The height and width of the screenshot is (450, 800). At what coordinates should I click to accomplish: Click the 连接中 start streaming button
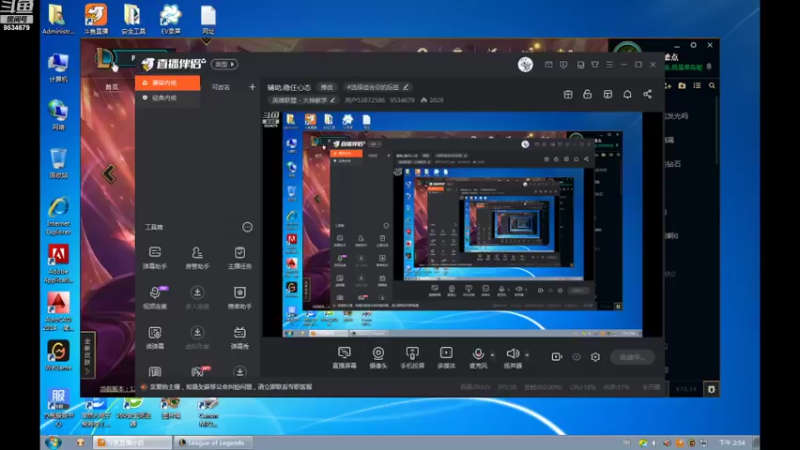[632, 357]
